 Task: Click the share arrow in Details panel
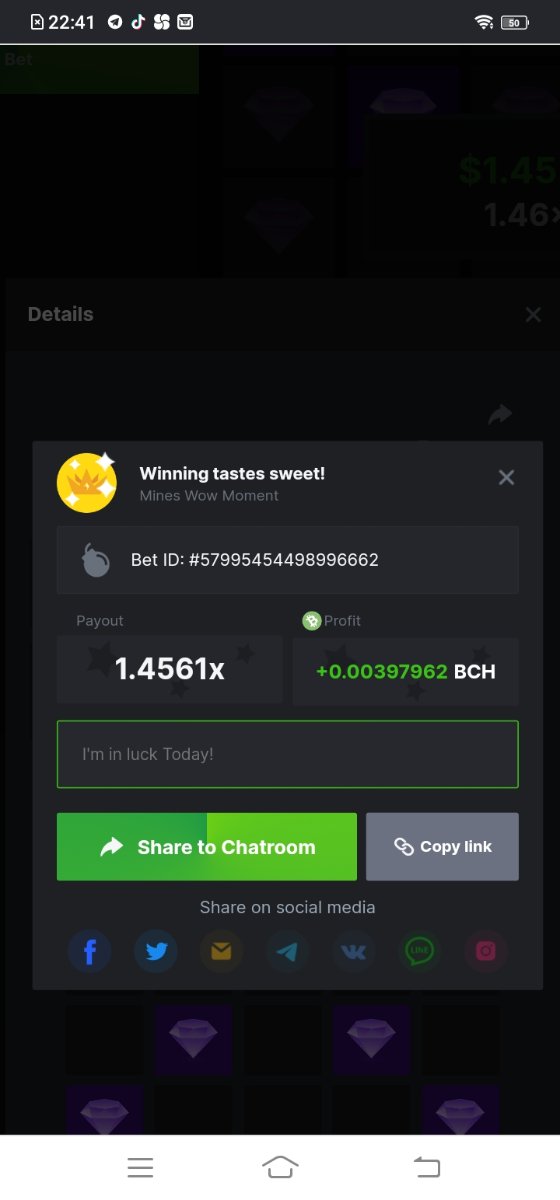[500, 414]
